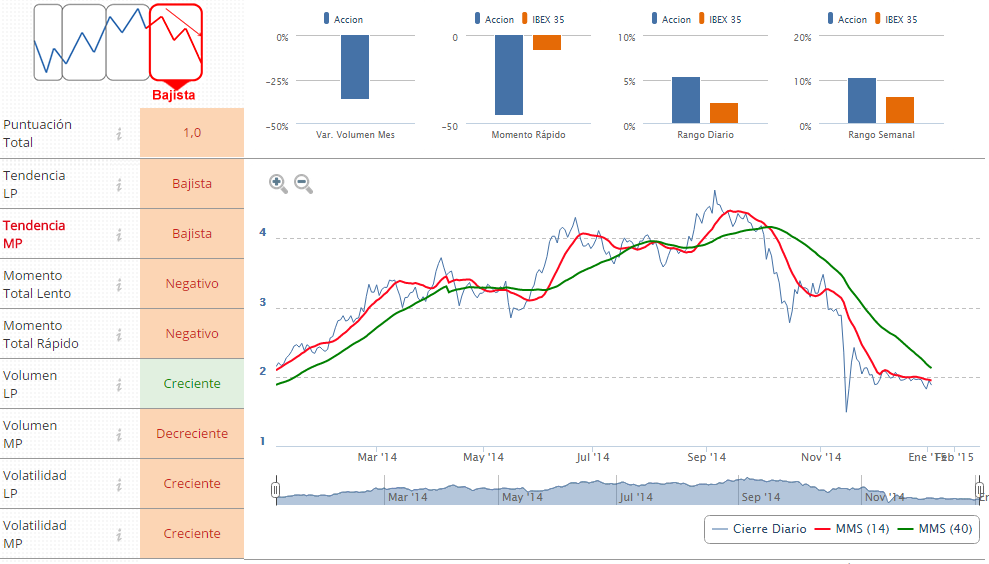Click the blue Var. Volumen Mes bar
This screenshot has width=989, height=564.
pos(355,67)
